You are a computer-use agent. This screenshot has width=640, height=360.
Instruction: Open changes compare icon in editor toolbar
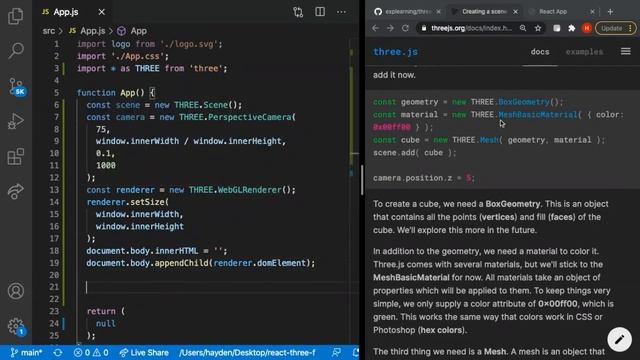[x=298, y=12]
